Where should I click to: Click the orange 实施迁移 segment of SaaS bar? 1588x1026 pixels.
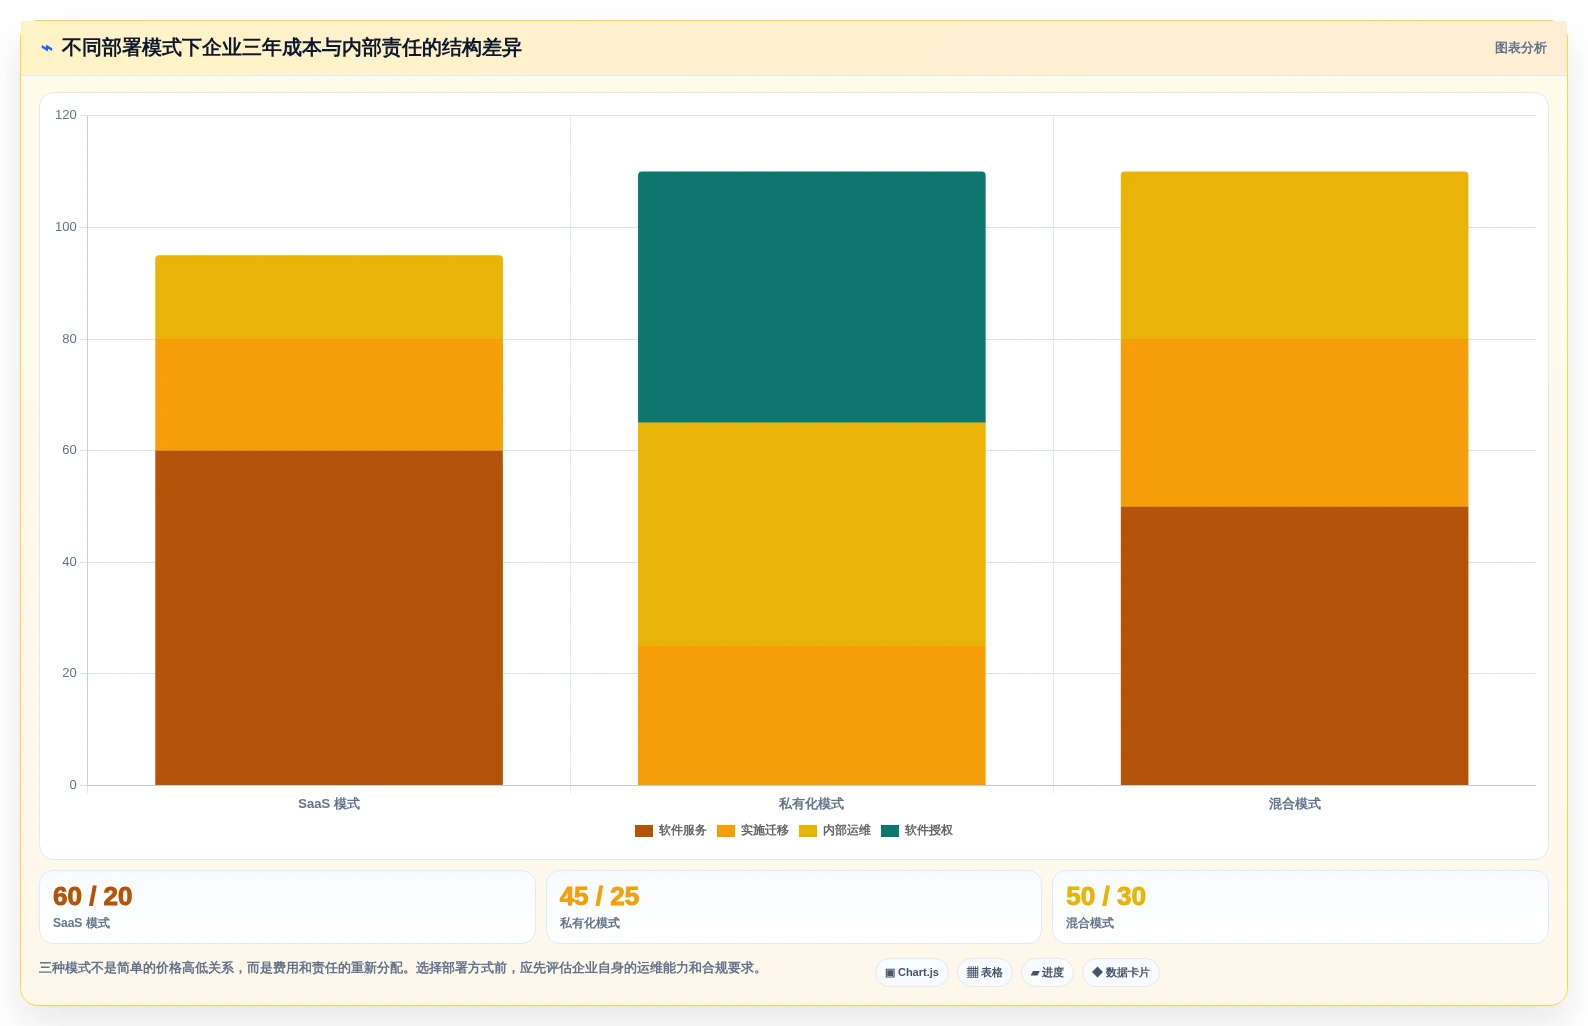click(329, 395)
